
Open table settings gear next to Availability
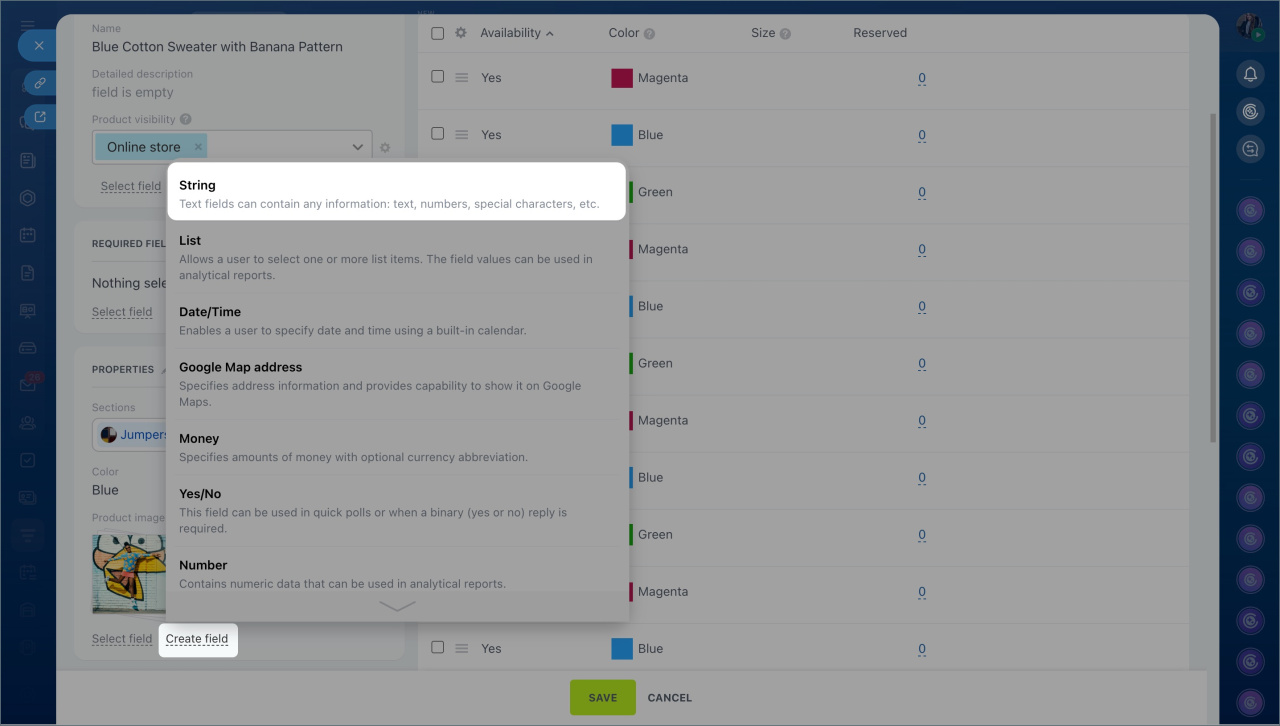[x=461, y=33]
